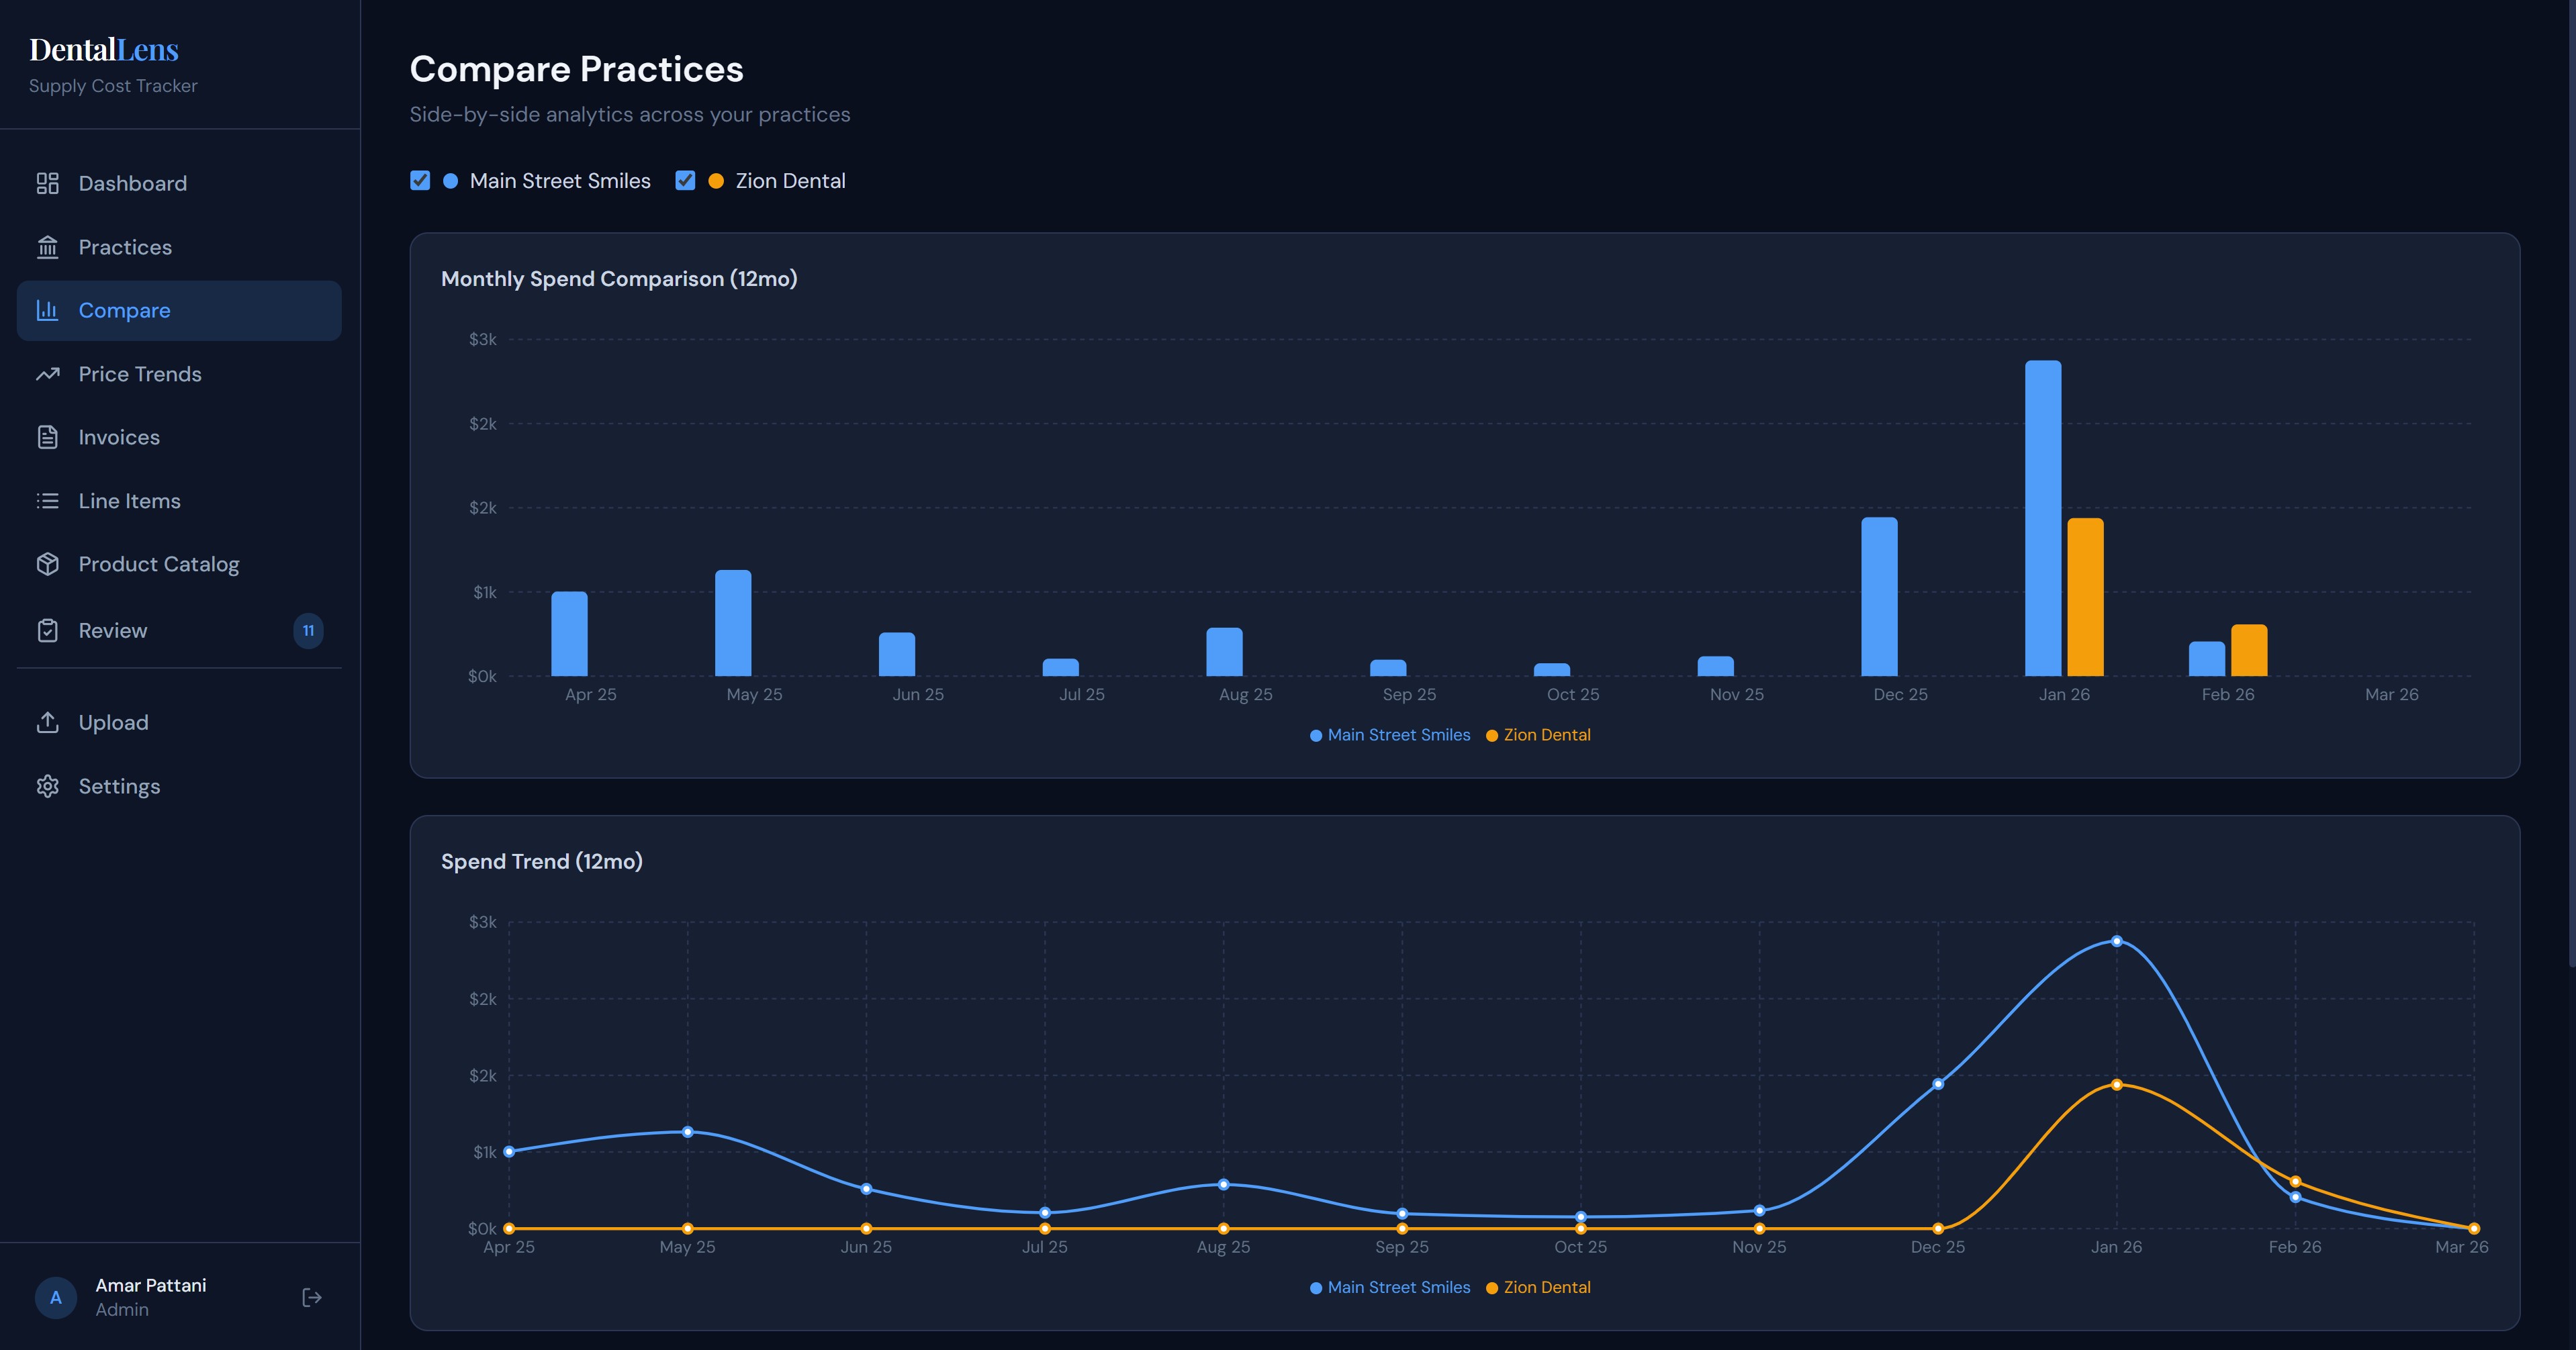Click the Line Items list icon
The height and width of the screenshot is (1350, 2576).
point(47,501)
